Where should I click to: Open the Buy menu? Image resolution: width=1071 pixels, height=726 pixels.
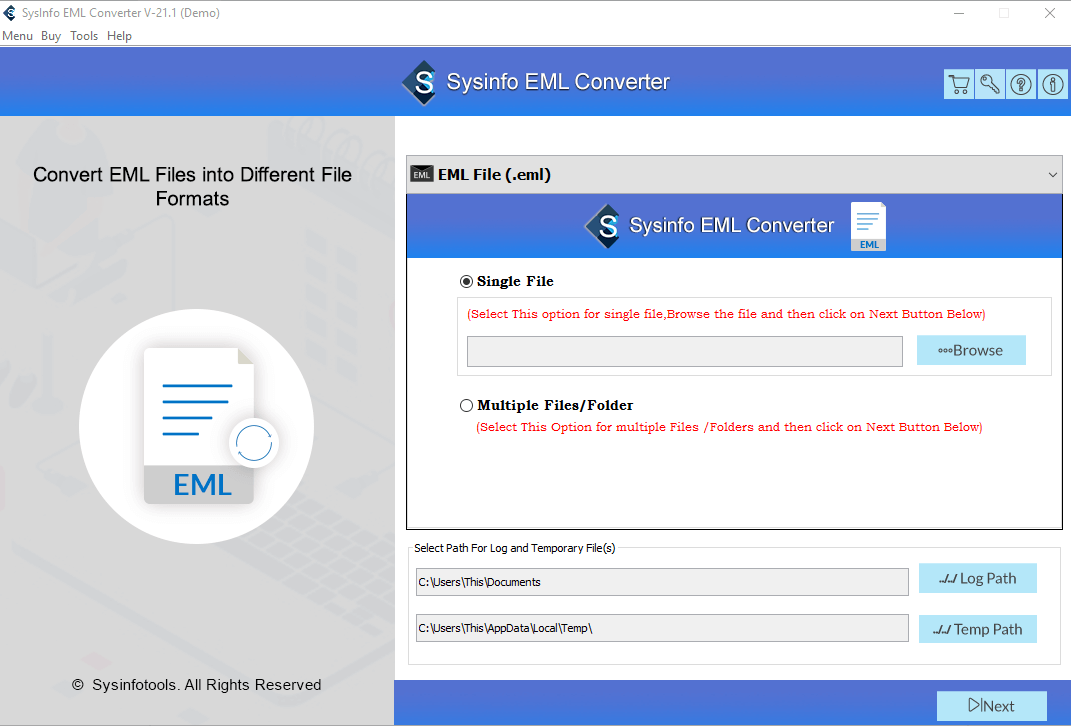51,35
